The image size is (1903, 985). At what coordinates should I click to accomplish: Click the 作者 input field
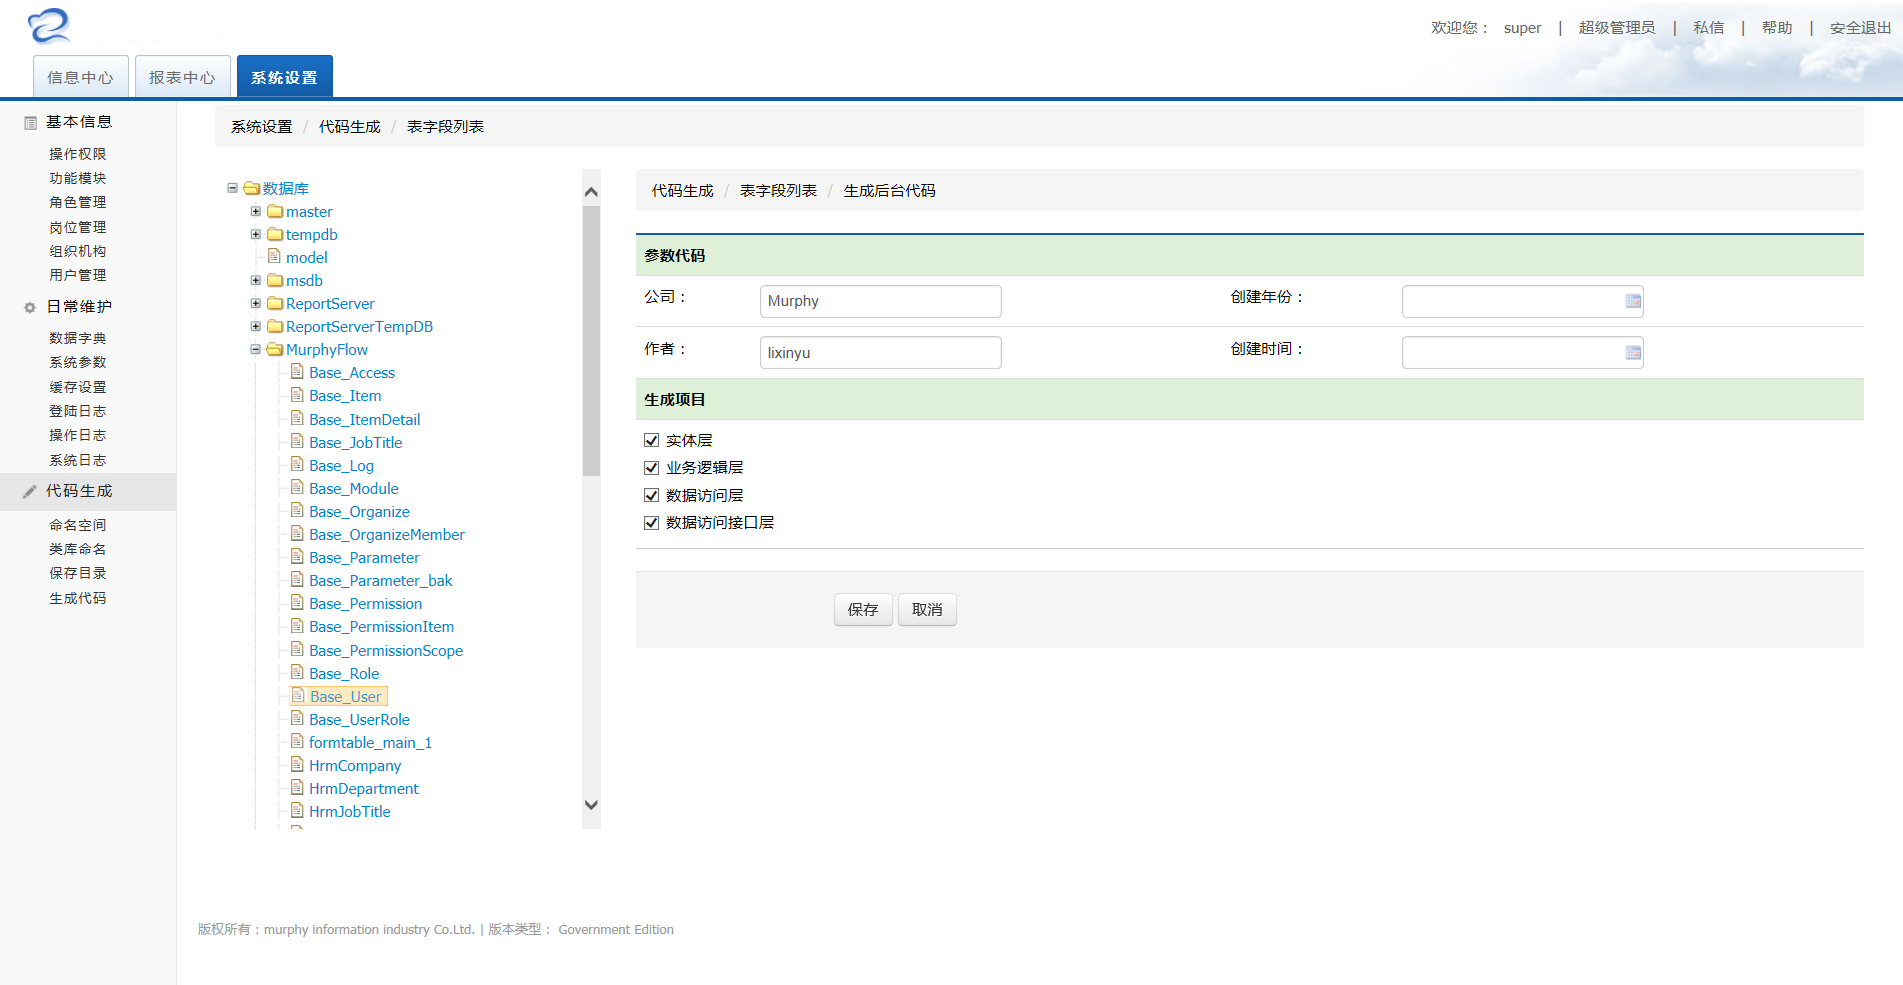[x=881, y=352]
